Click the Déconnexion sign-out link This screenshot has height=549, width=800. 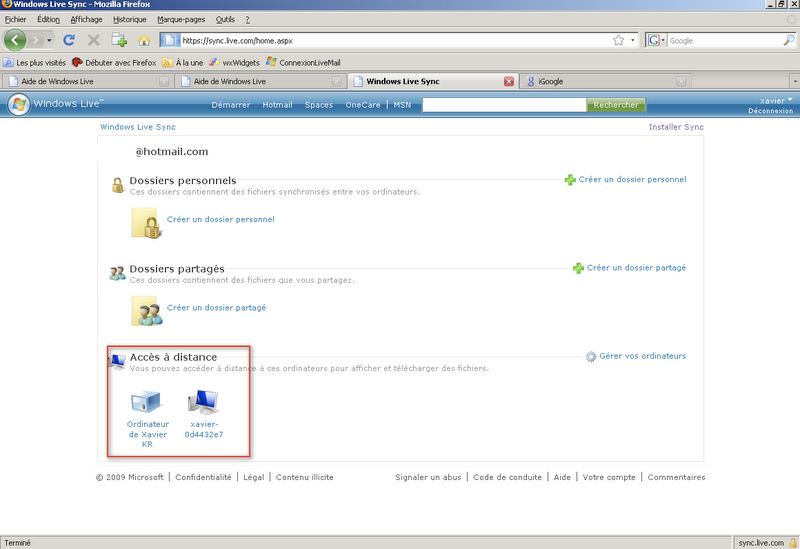[x=770, y=111]
